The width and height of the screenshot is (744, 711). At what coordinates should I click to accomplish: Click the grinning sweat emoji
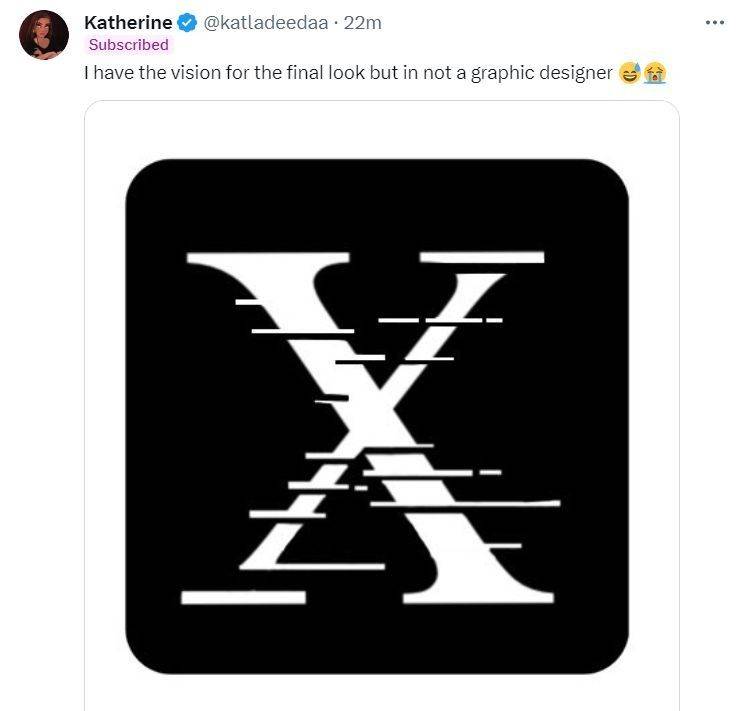click(x=630, y=73)
